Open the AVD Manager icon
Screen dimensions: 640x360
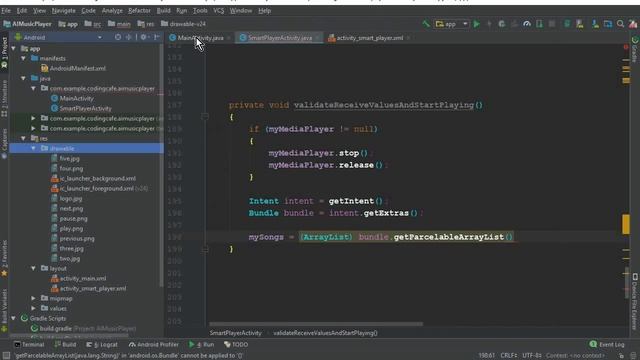[580, 24]
